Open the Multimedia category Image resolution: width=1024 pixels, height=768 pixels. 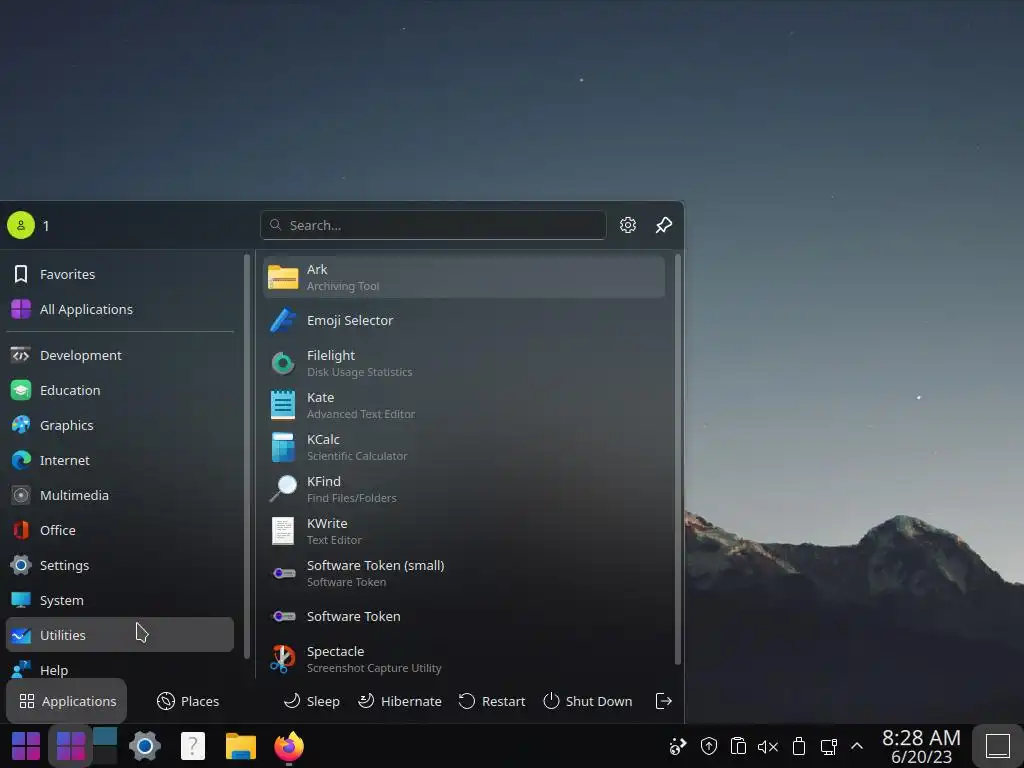[x=120, y=495]
